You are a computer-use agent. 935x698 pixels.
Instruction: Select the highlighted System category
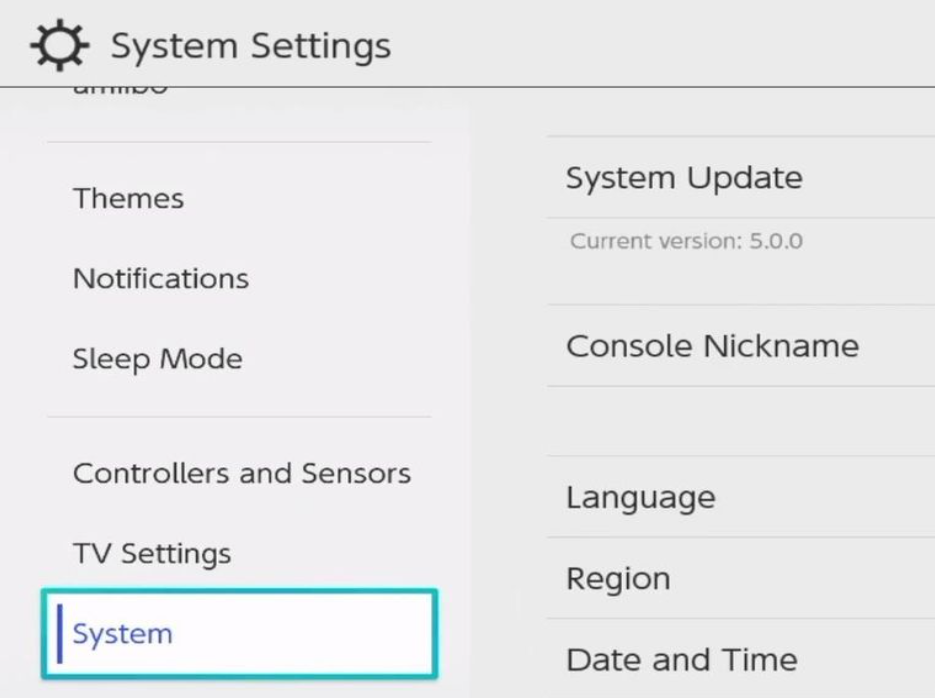239,634
